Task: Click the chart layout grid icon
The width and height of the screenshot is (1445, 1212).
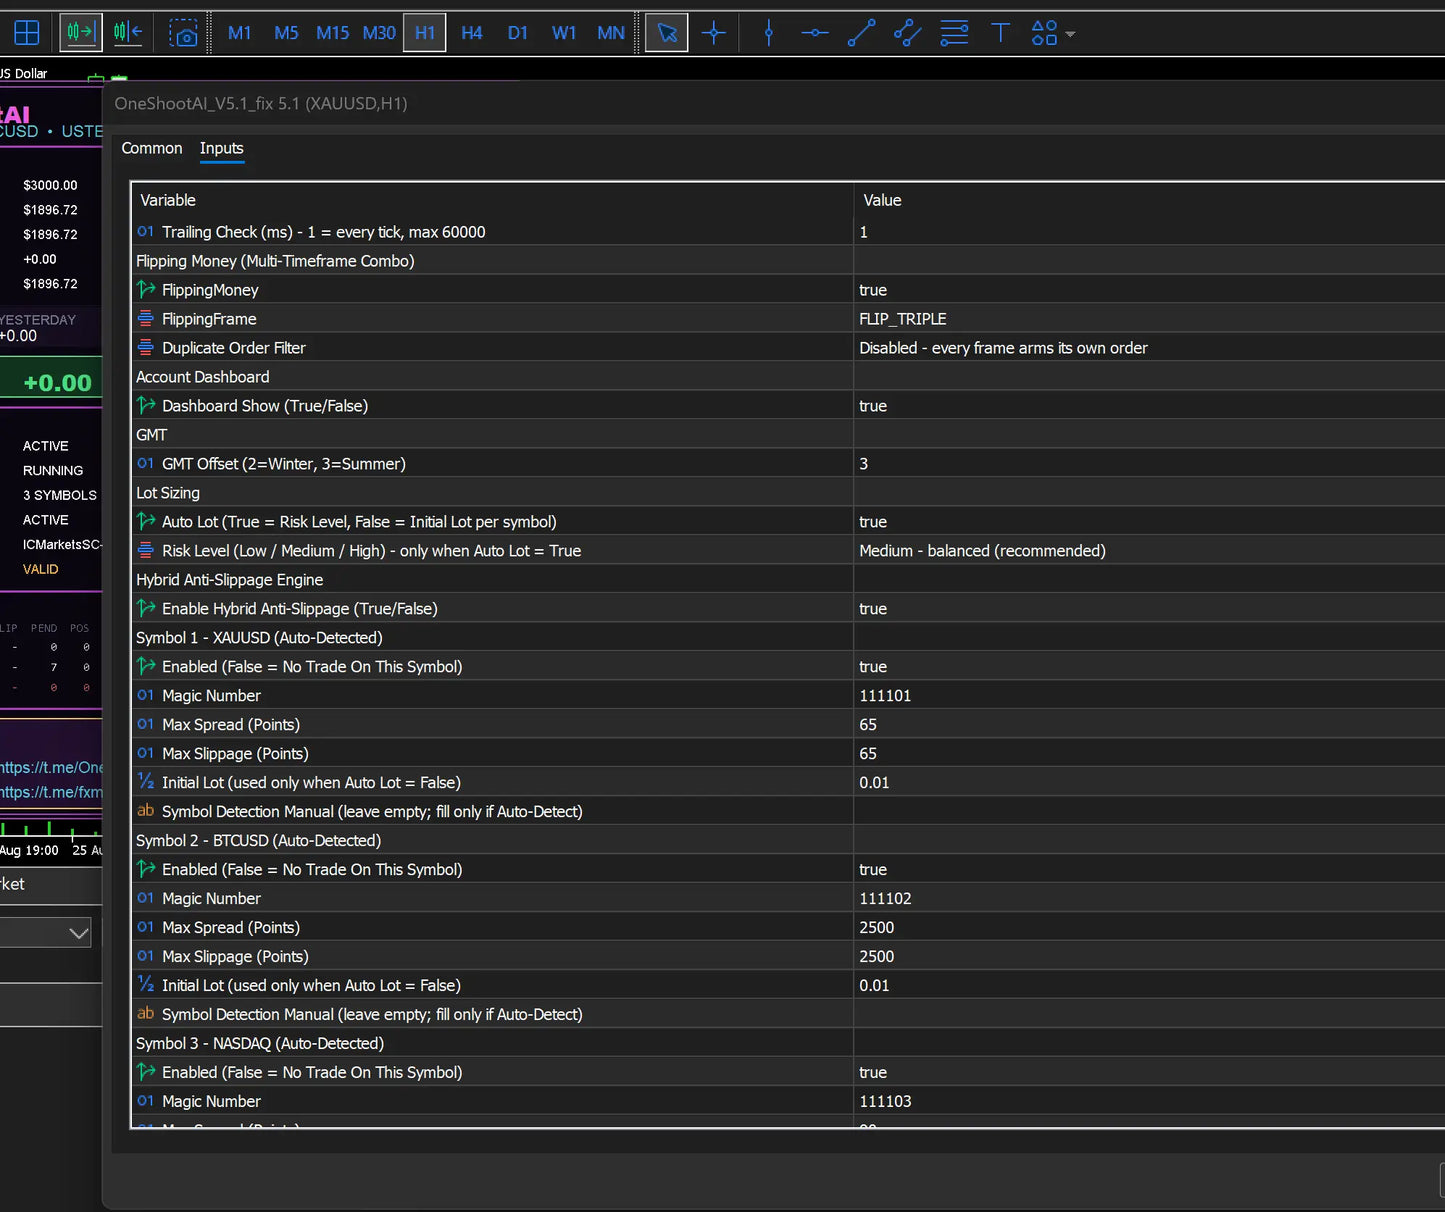Action: (27, 33)
